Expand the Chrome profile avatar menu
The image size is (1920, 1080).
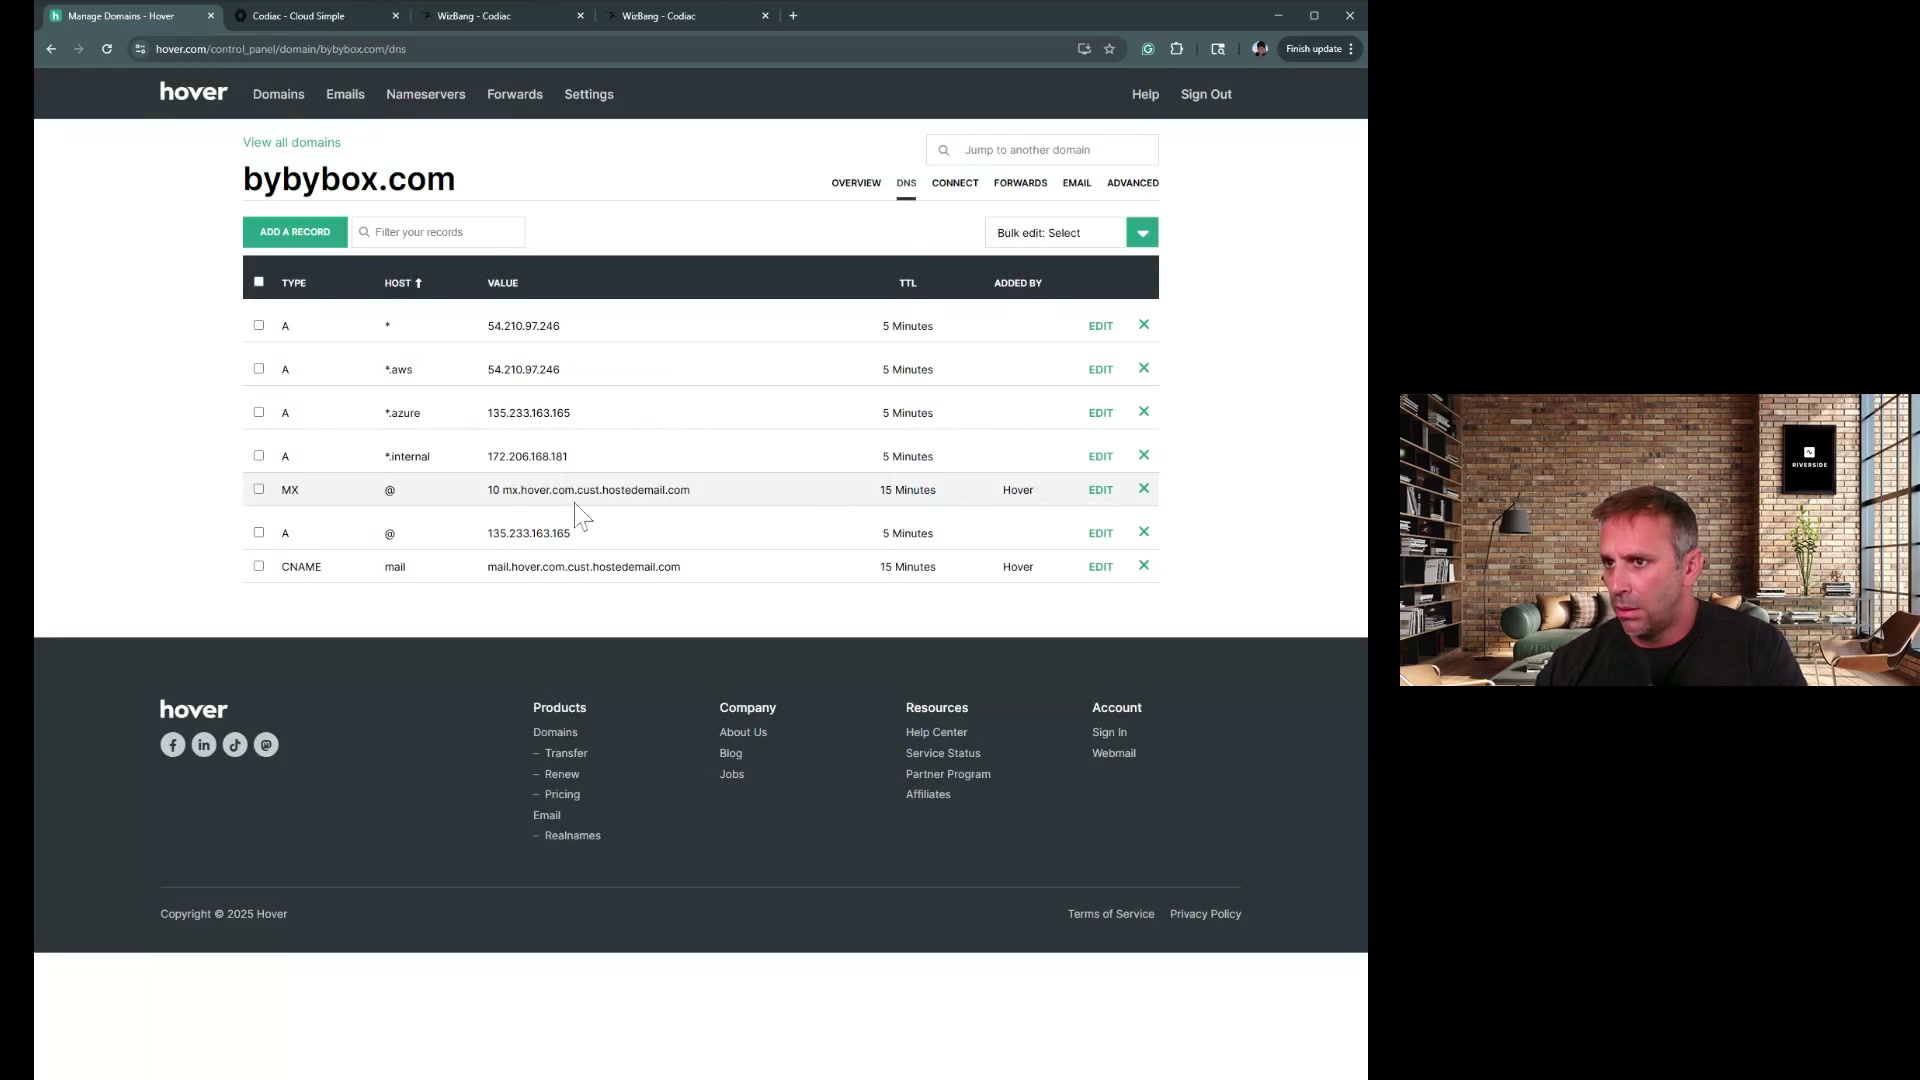click(x=1259, y=48)
